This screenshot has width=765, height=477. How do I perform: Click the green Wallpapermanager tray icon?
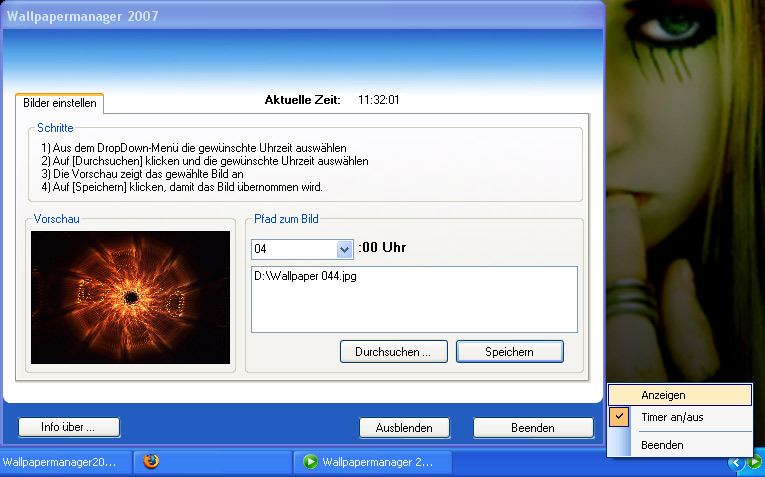click(755, 461)
